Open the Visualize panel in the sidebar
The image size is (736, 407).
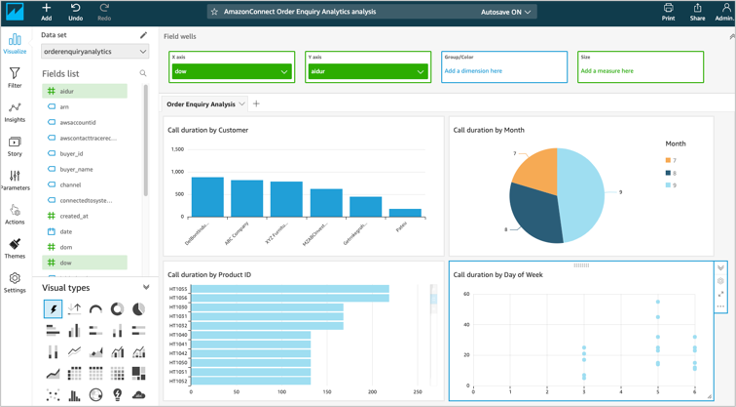15,43
